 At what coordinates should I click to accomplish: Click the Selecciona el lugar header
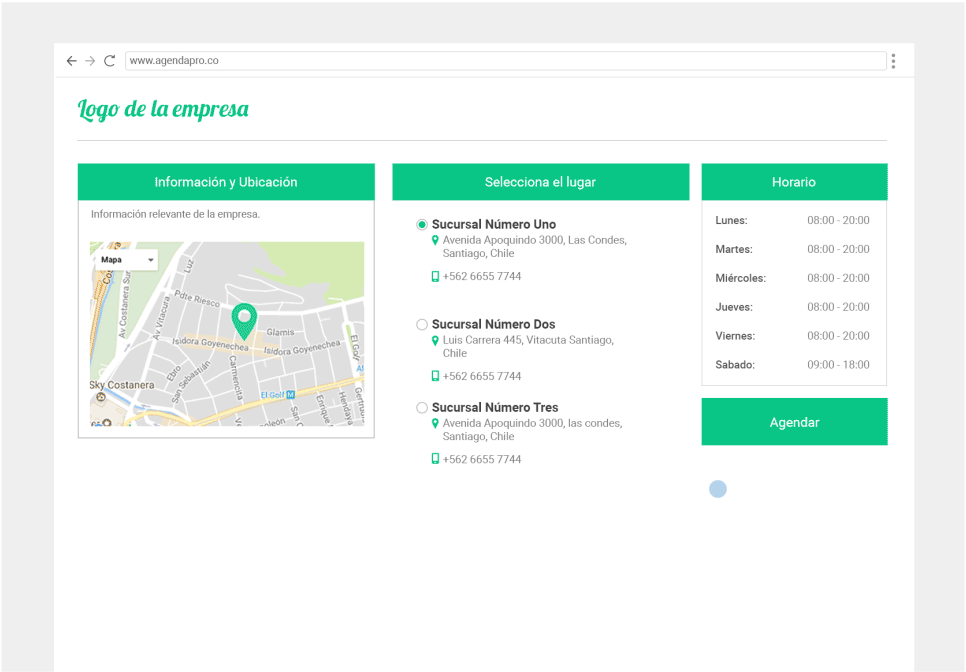pos(541,182)
